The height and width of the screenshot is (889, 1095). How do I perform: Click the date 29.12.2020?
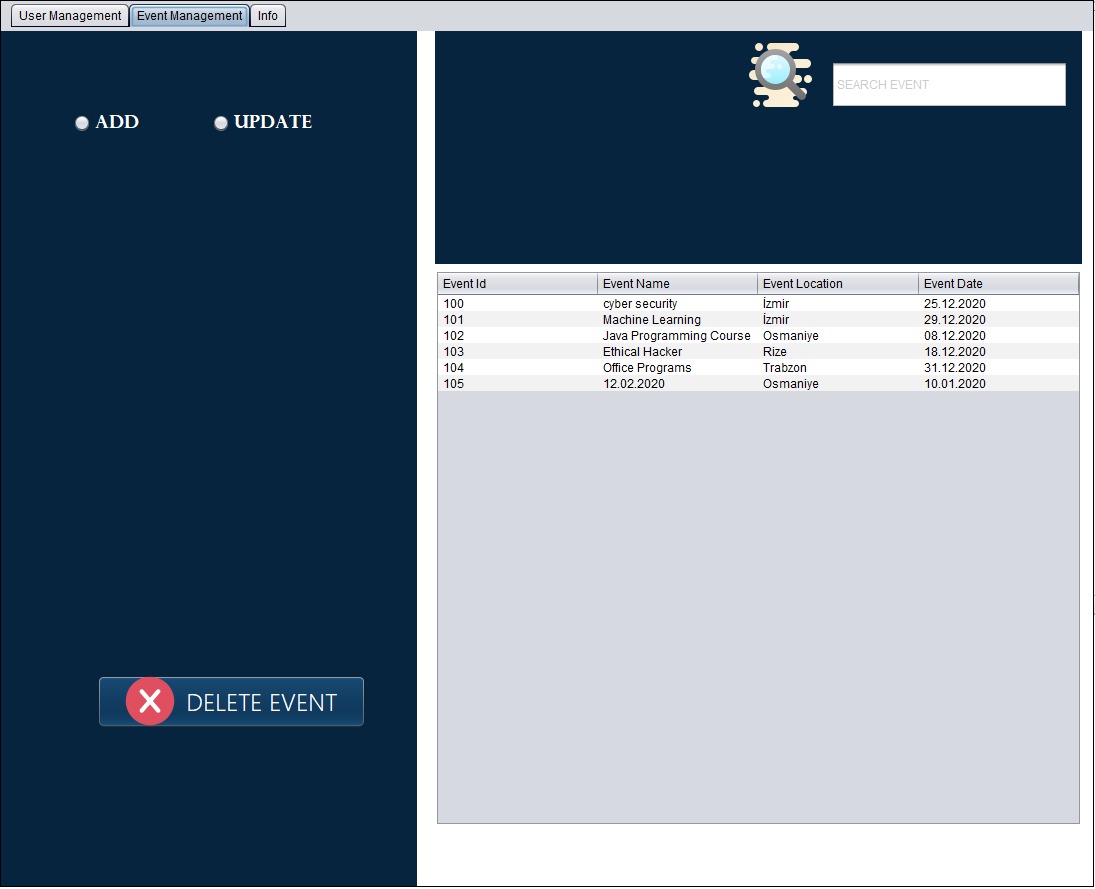(x=955, y=320)
